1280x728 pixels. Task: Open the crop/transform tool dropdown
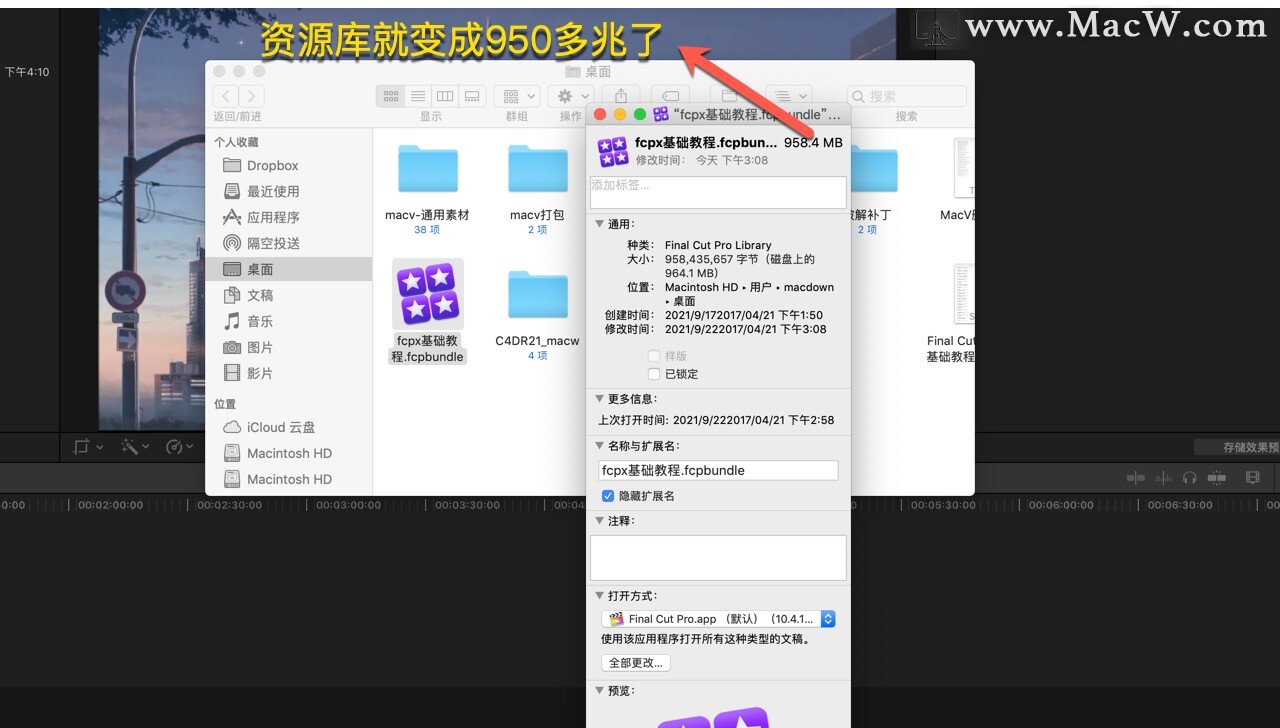(x=87, y=447)
